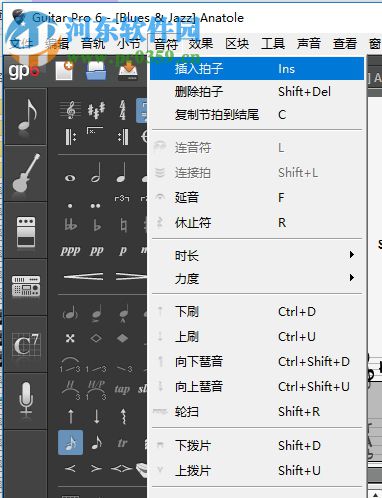The image size is (382, 498).
Task: Choose 向下琶音 menu entry
Action: coord(257,361)
